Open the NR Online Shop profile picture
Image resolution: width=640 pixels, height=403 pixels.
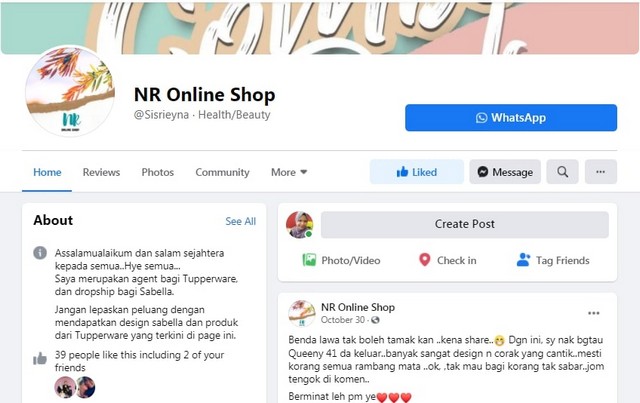[70, 91]
